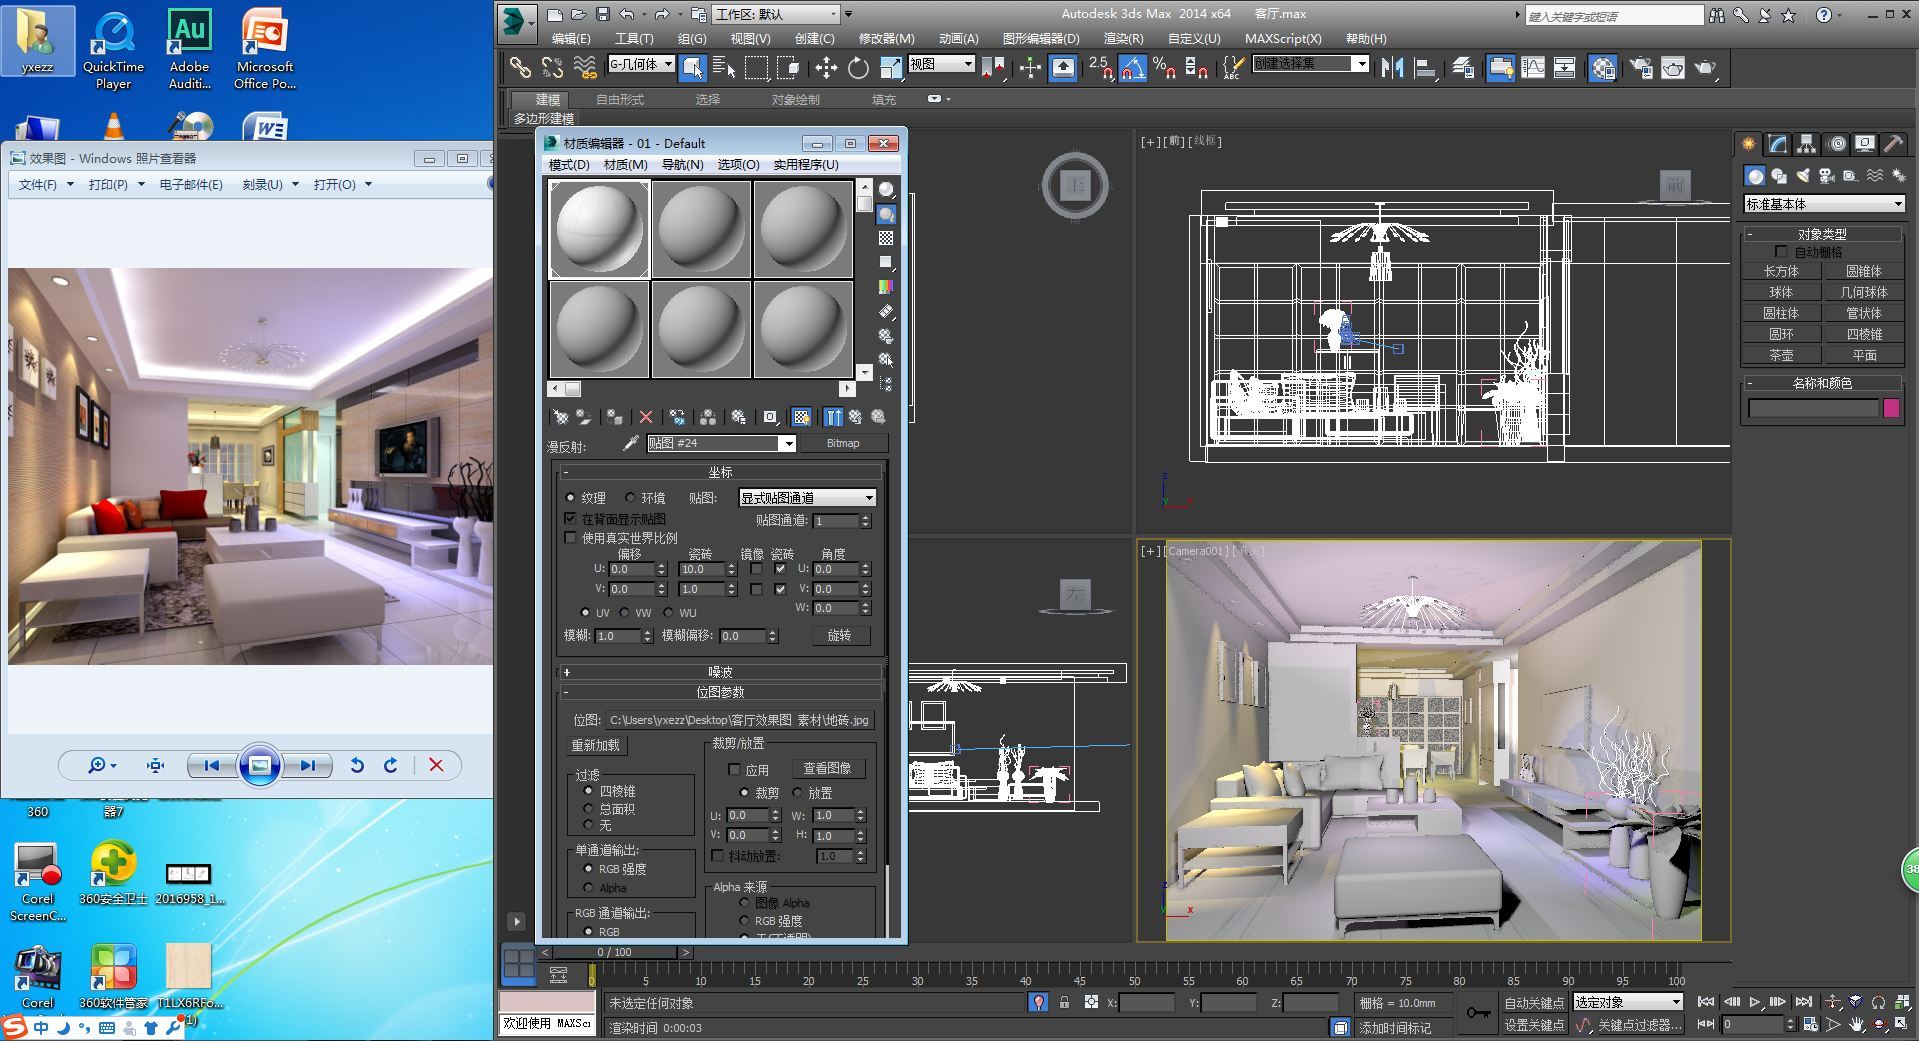
Task: Expand the 噪波 rollout
Action: pyautogui.click(x=720, y=672)
